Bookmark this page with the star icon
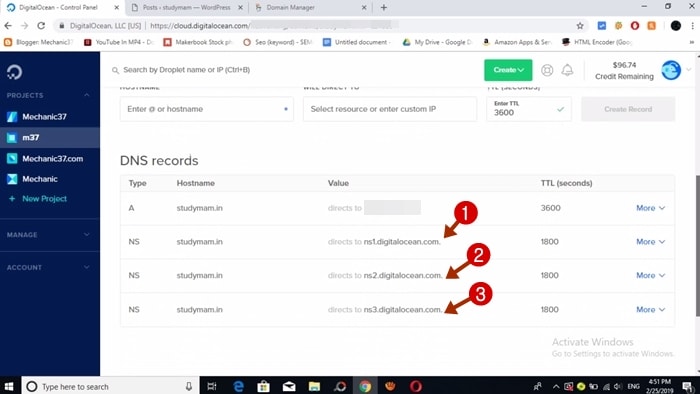The image size is (700, 394). [x=580, y=26]
